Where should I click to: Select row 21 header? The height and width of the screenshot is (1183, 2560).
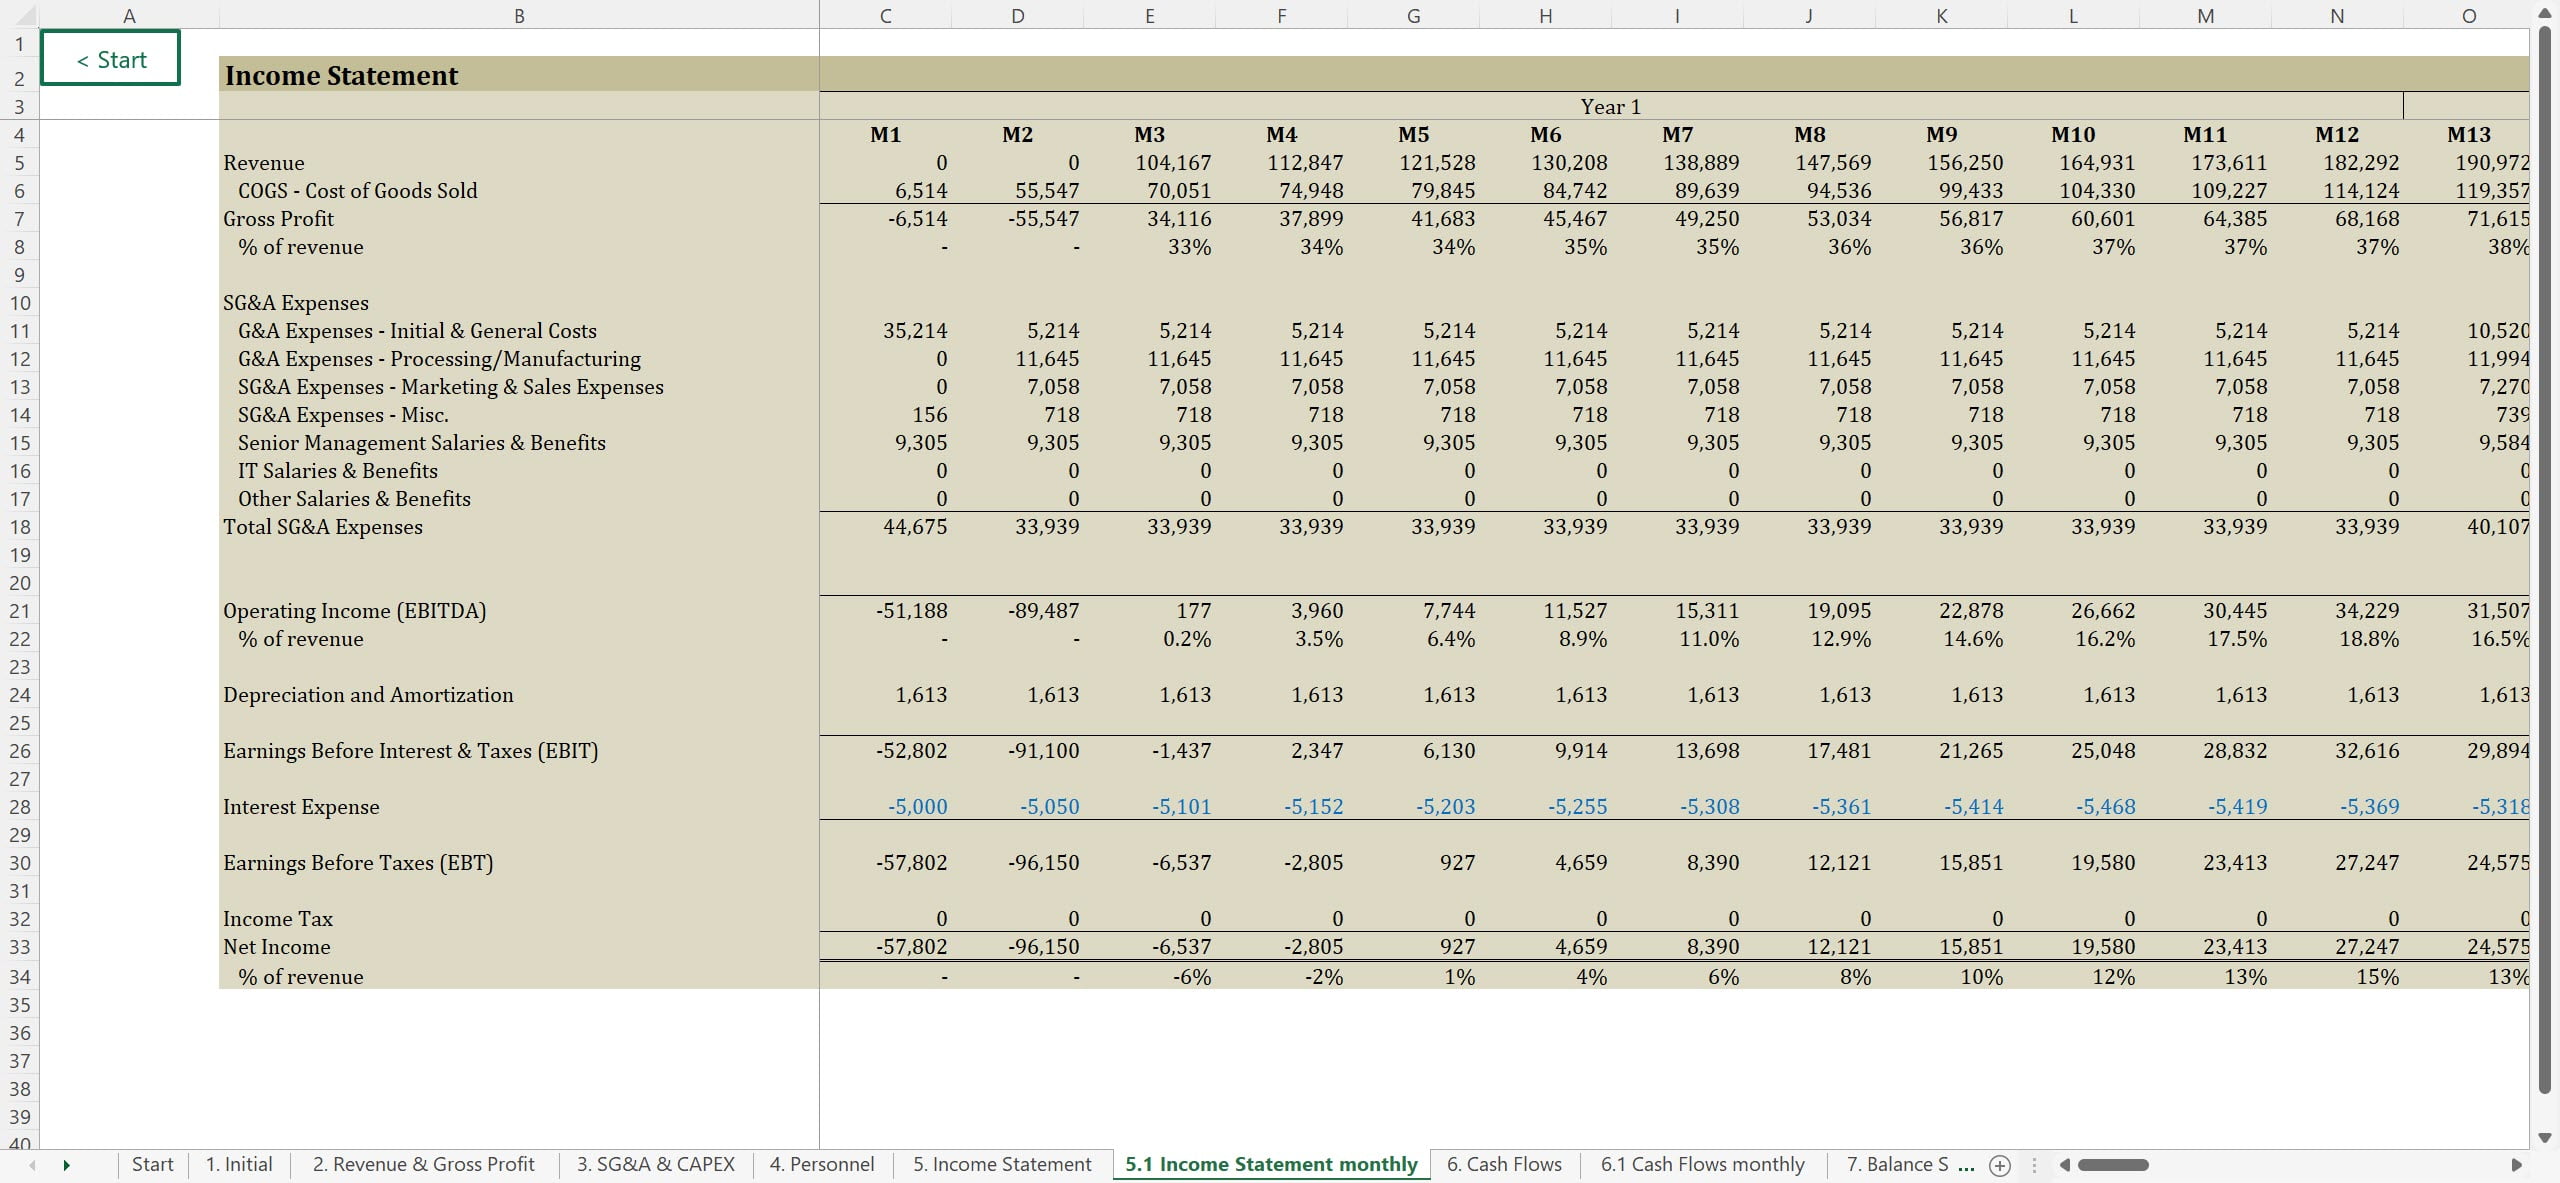tap(20, 611)
